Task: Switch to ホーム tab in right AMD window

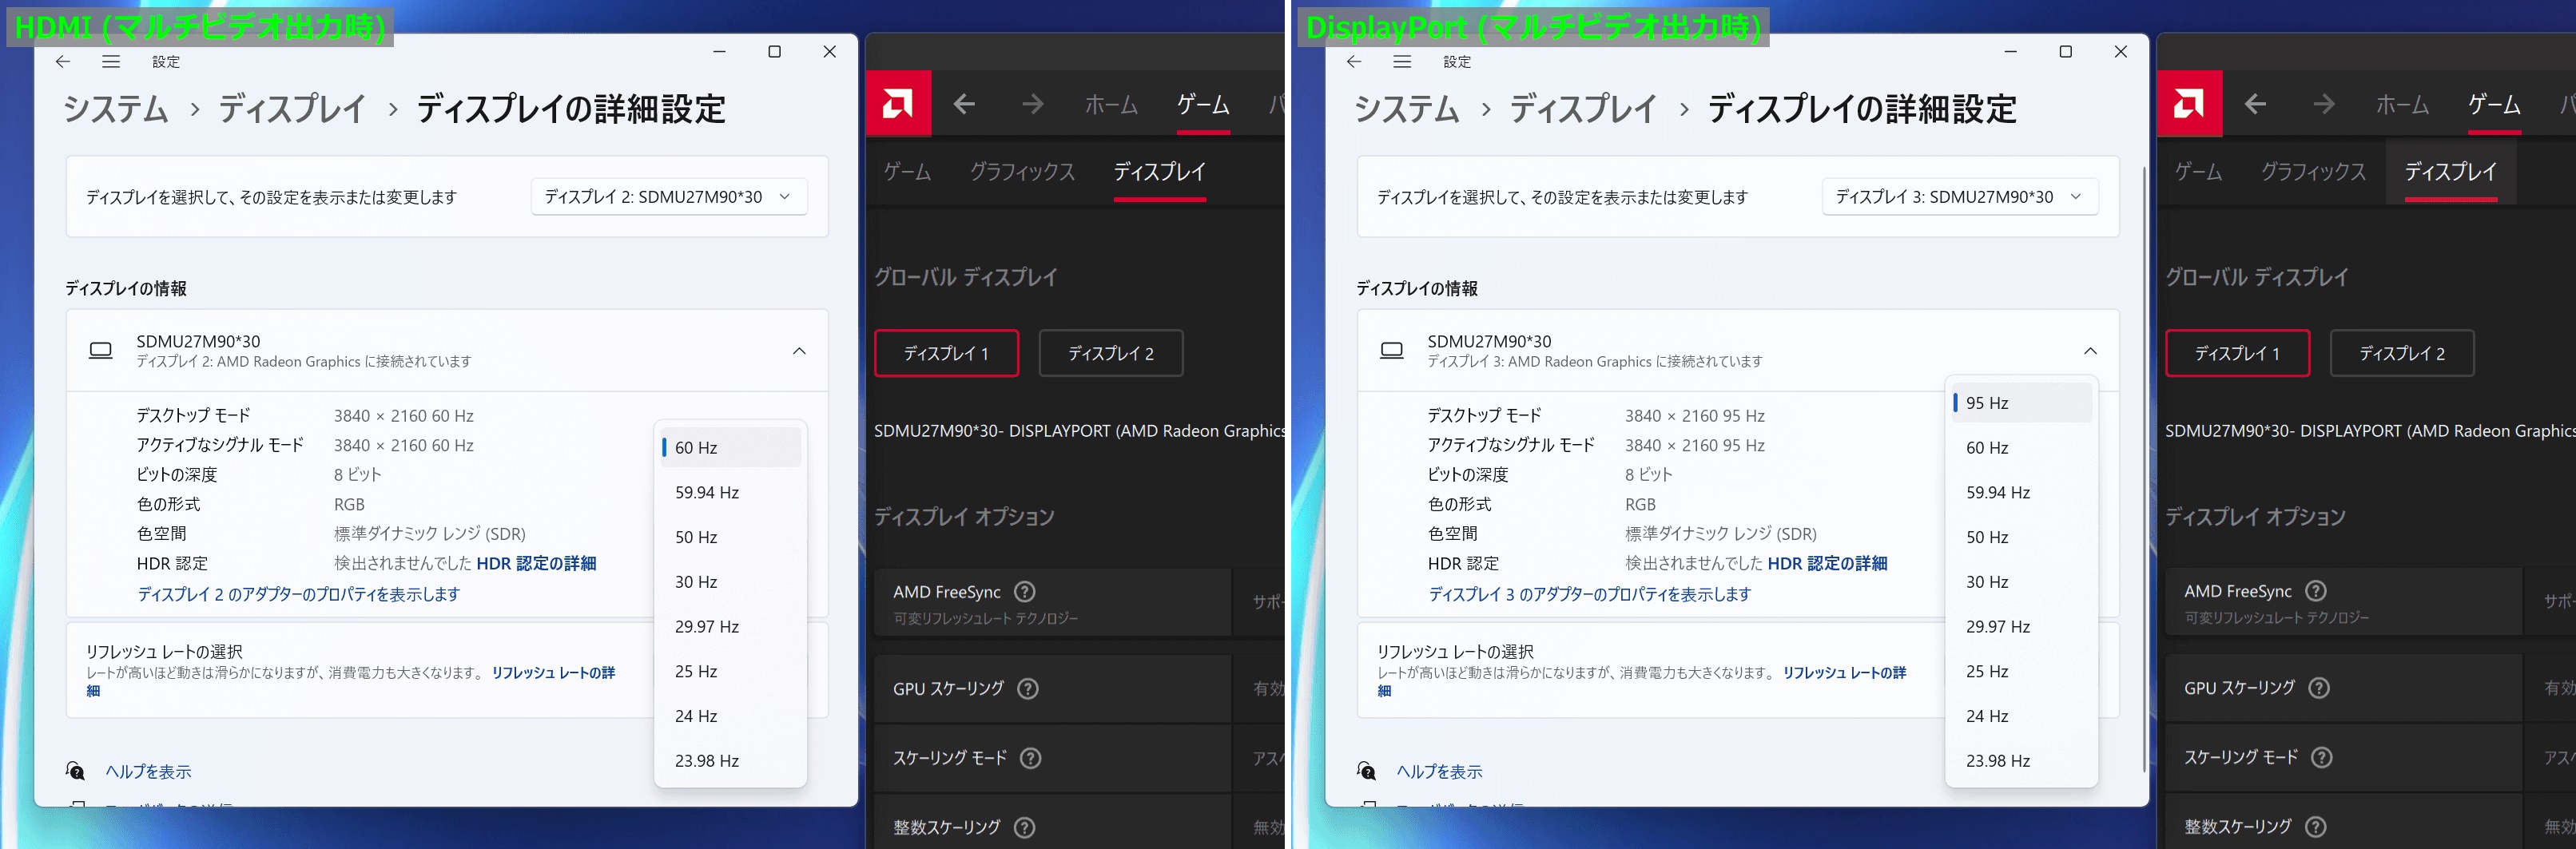Action: [2402, 104]
